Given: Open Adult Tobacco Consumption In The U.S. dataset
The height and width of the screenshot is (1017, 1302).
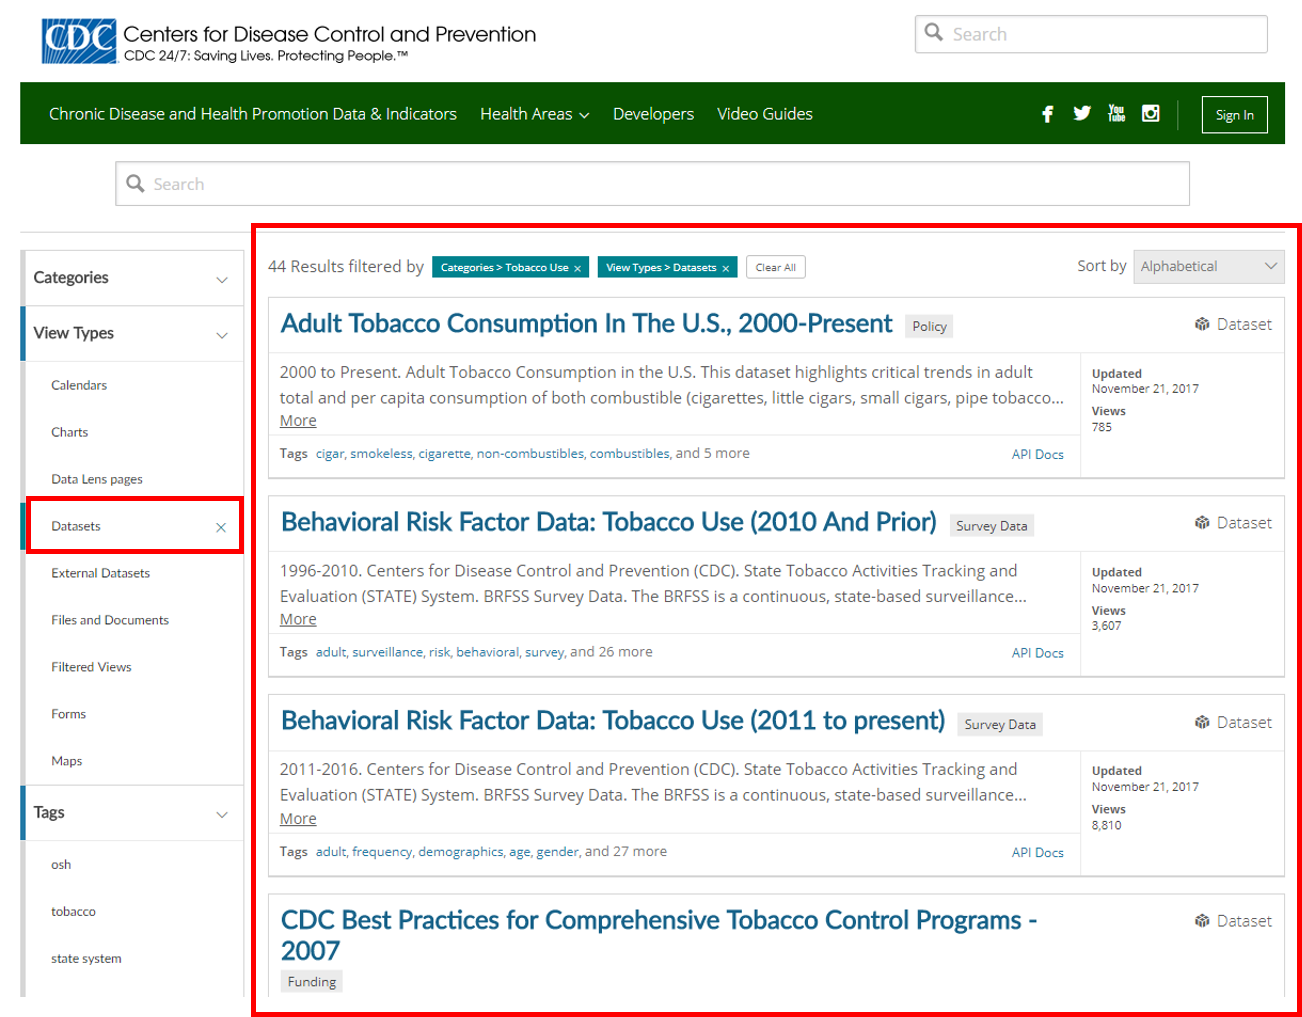Looking at the screenshot, I should 586,324.
